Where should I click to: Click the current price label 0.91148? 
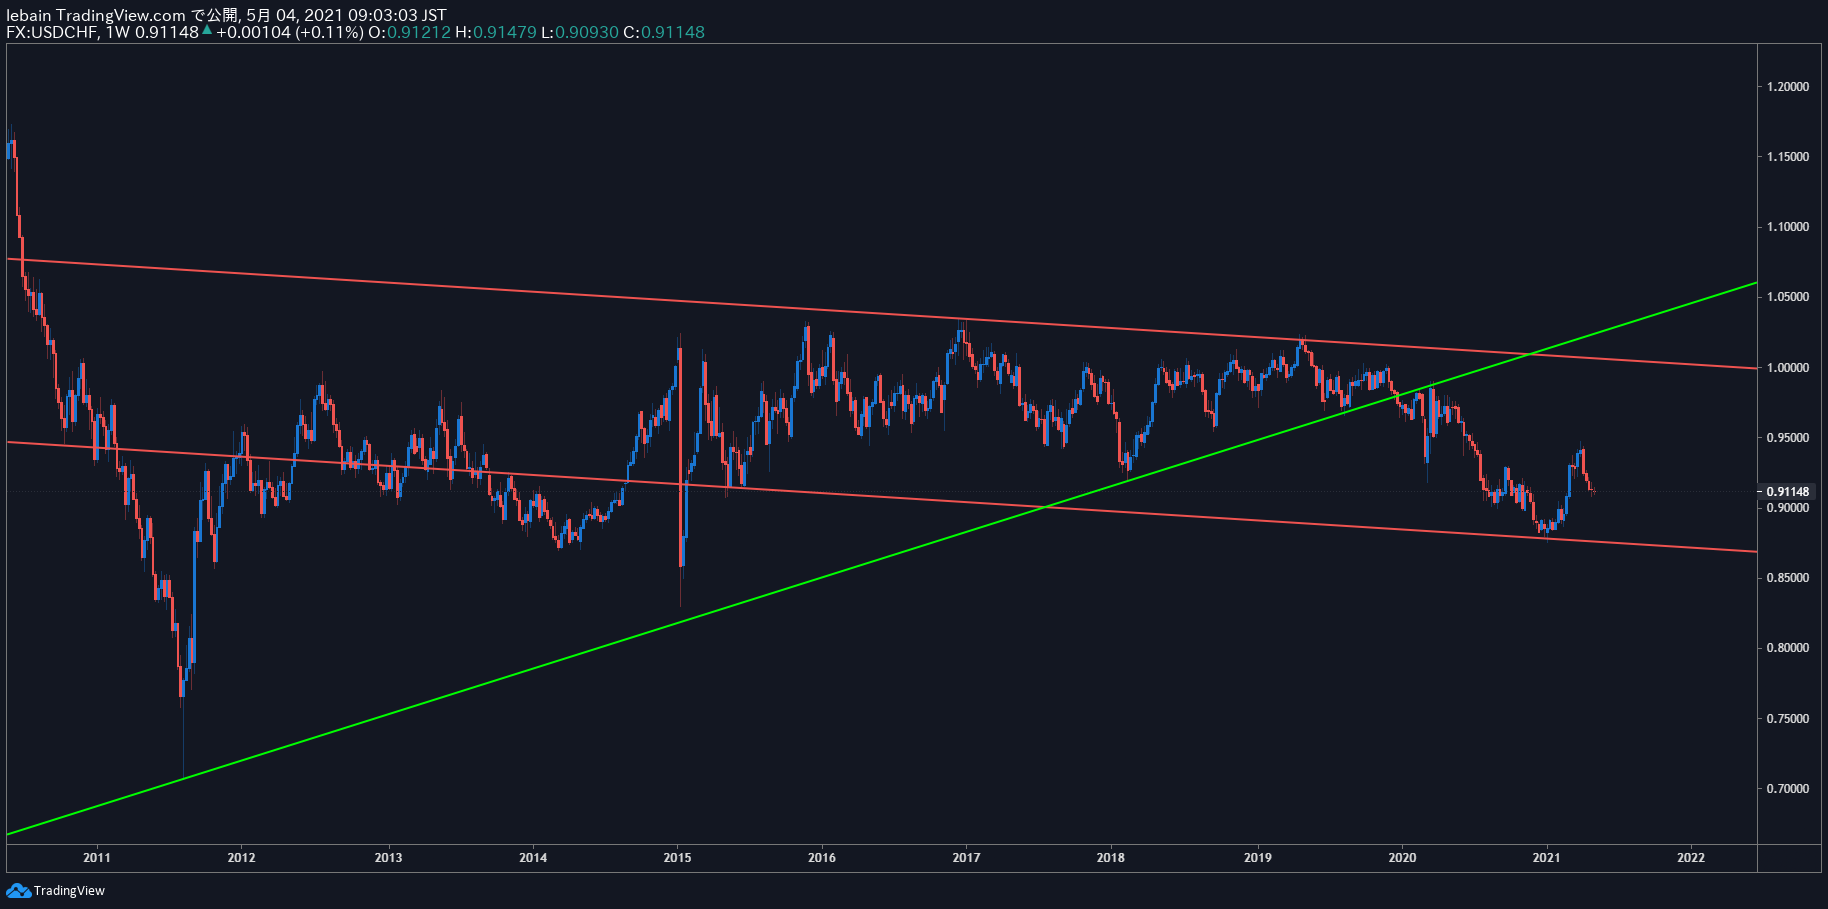click(1787, 492)
